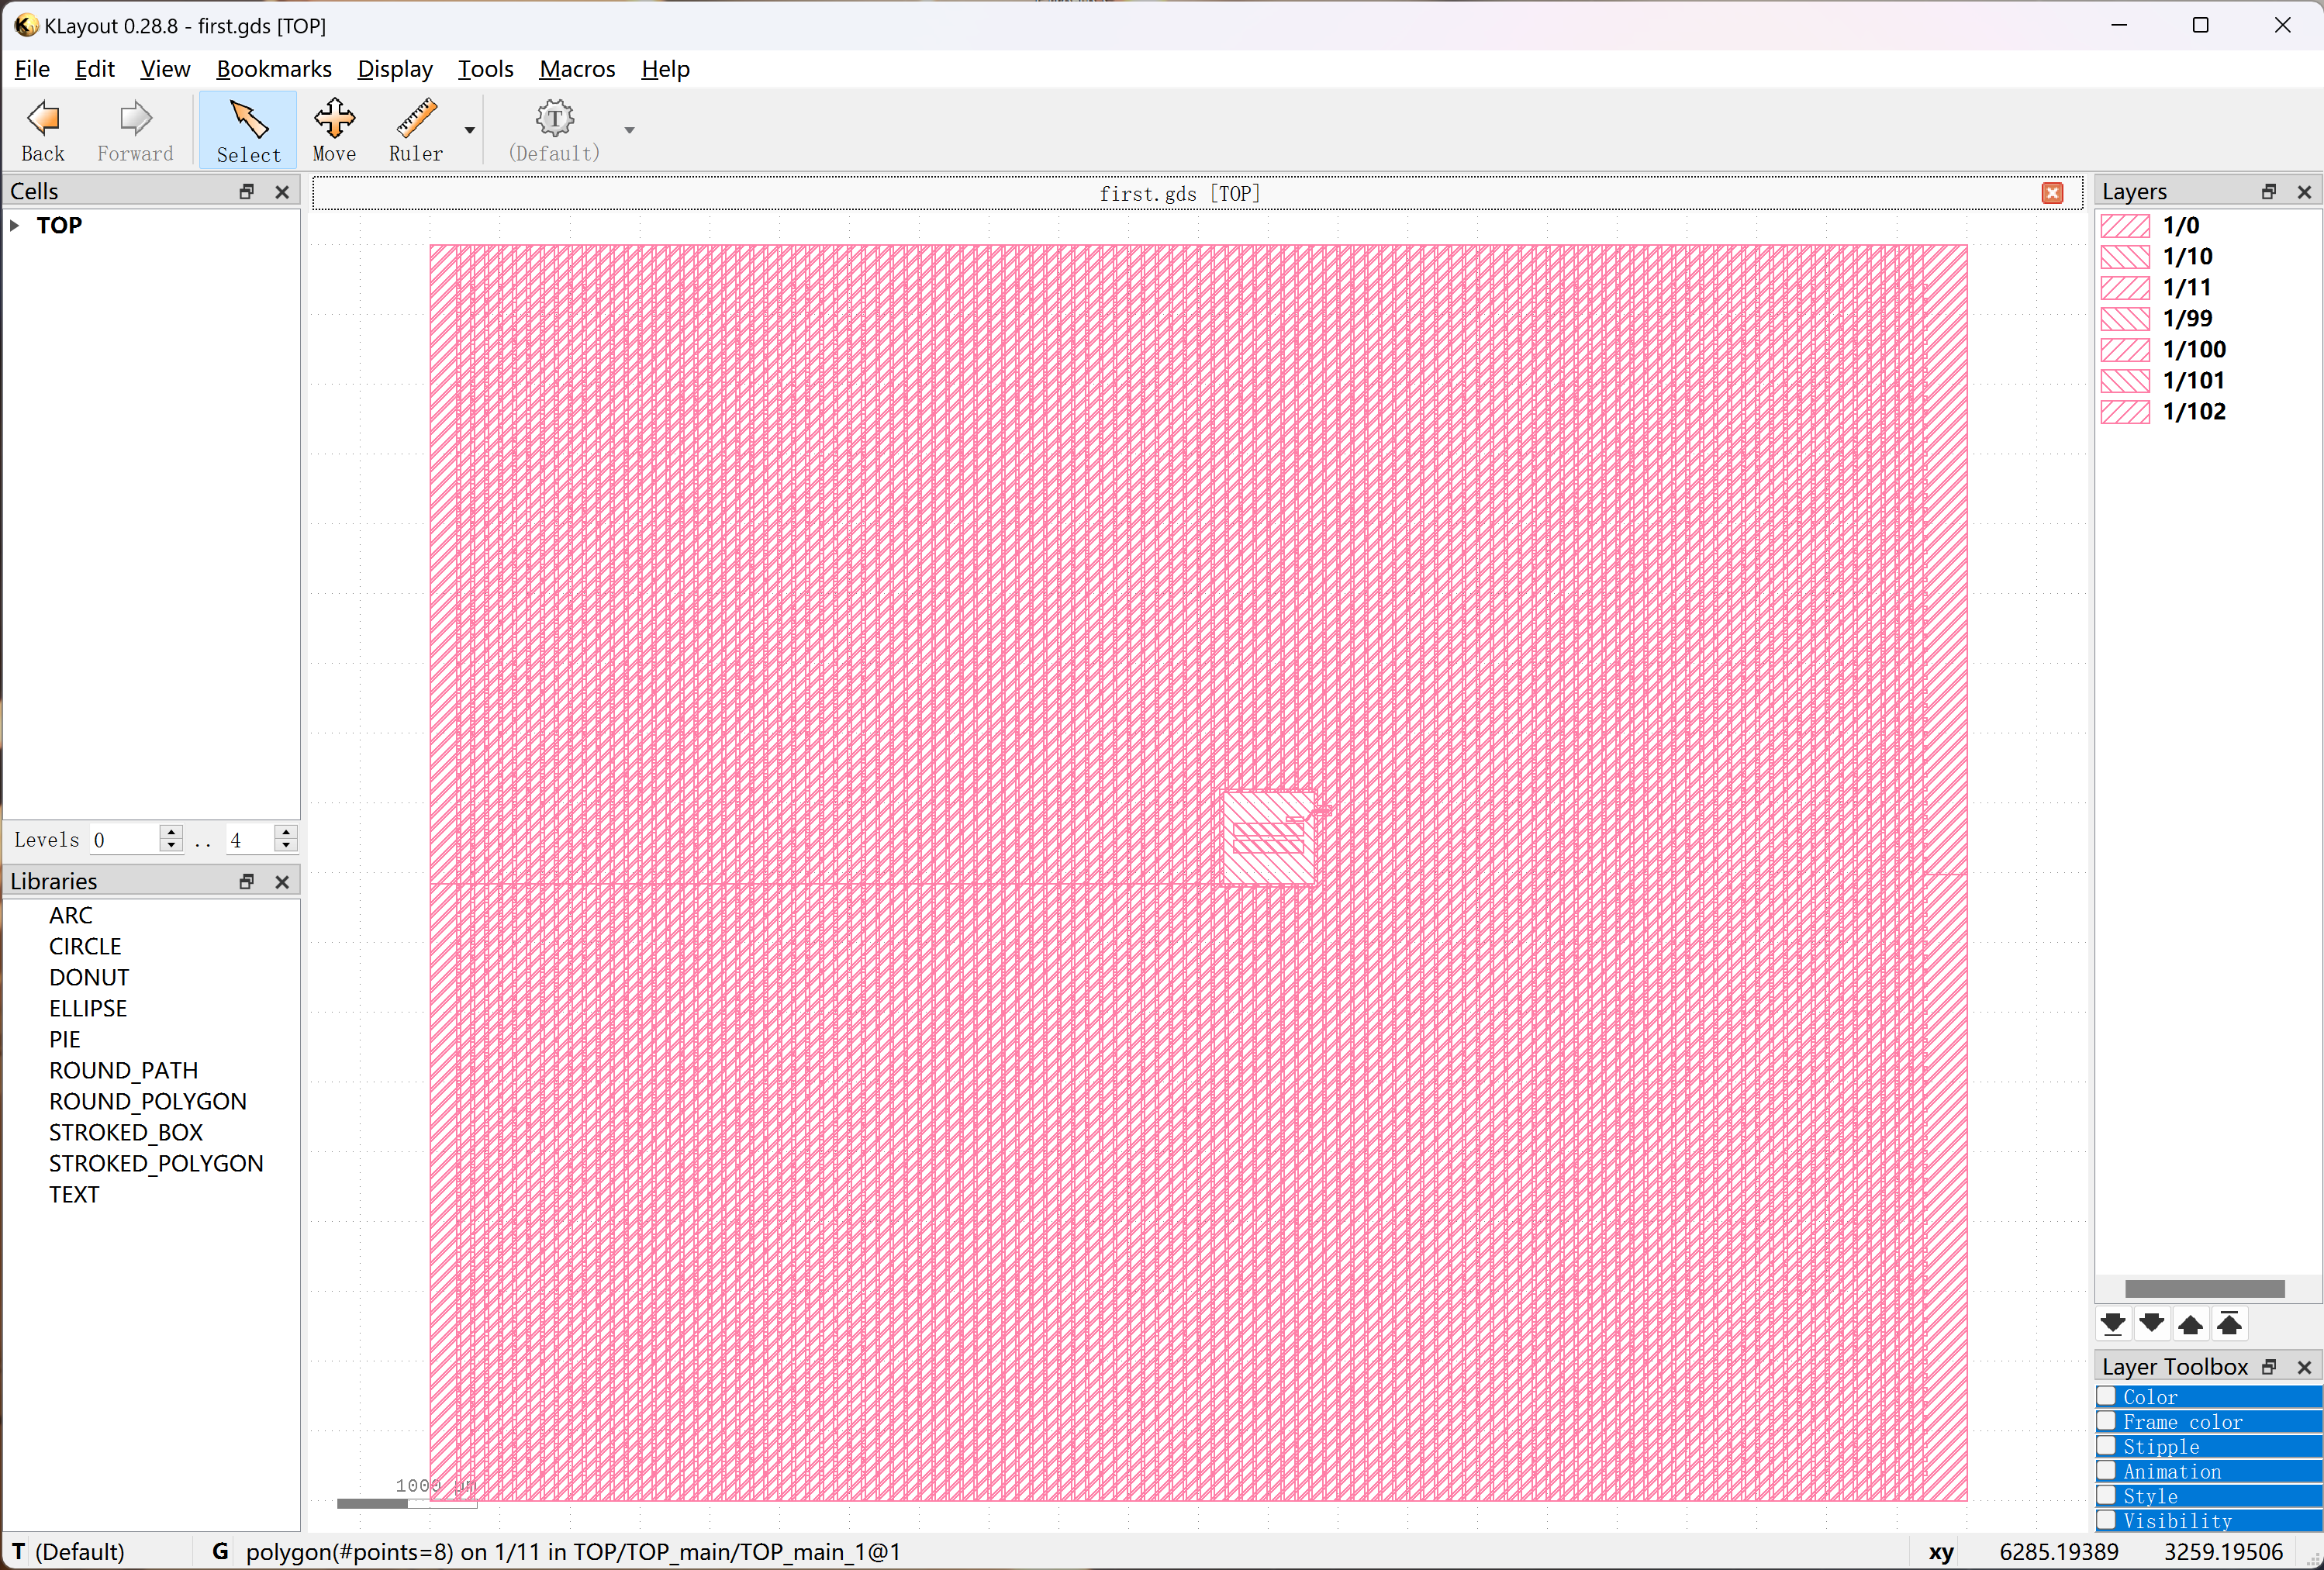
Task: Open the Ruler tool dropdown arrow
Action: point(469,130)
